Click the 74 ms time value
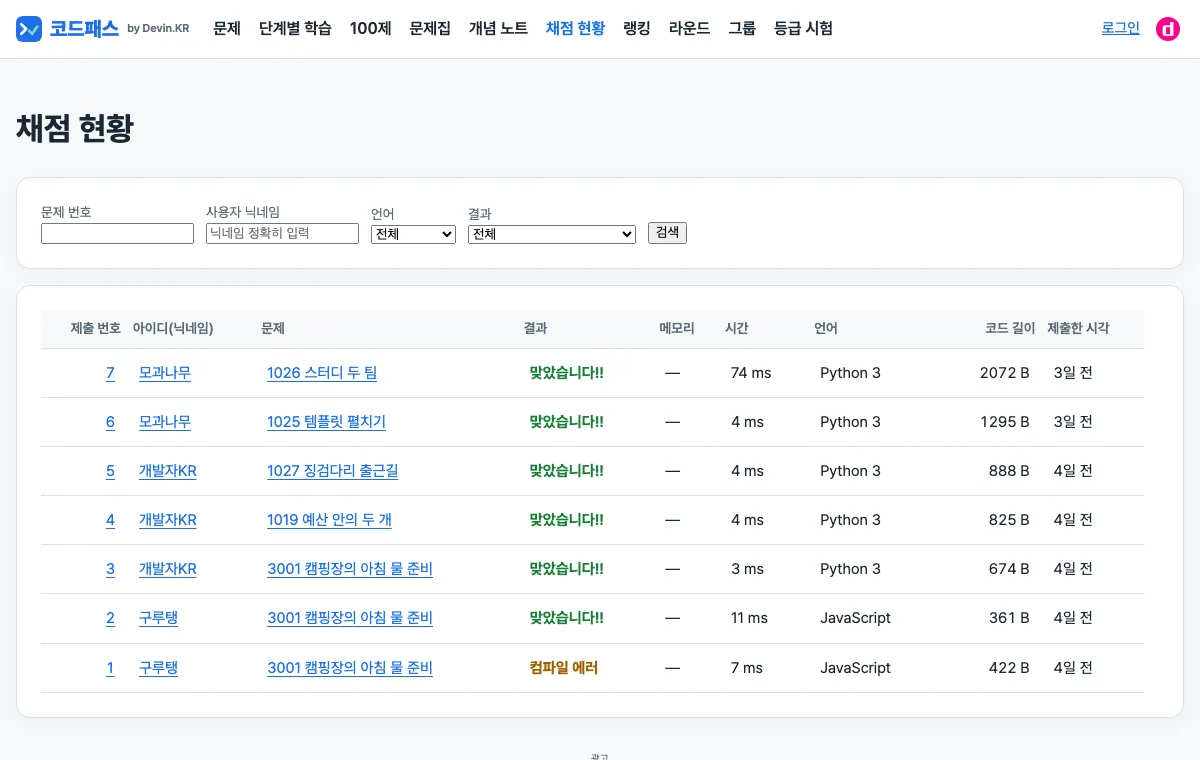 (x=751, y=373)
